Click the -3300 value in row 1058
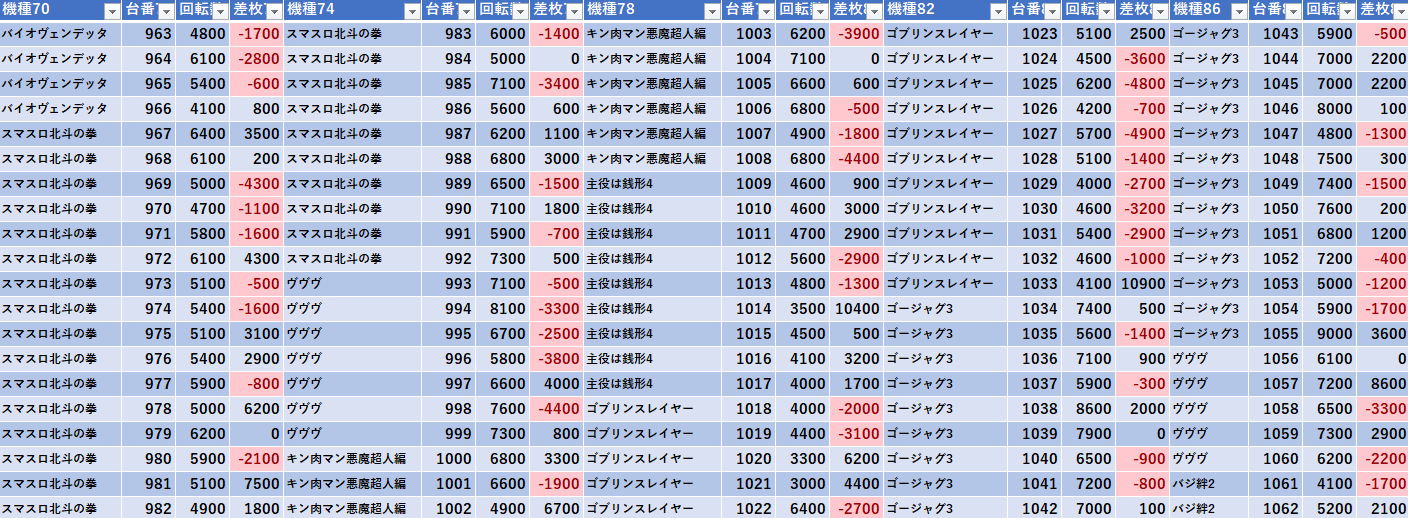The image size is (1408, 518). pyautogui.click(x=1383, y=409)
